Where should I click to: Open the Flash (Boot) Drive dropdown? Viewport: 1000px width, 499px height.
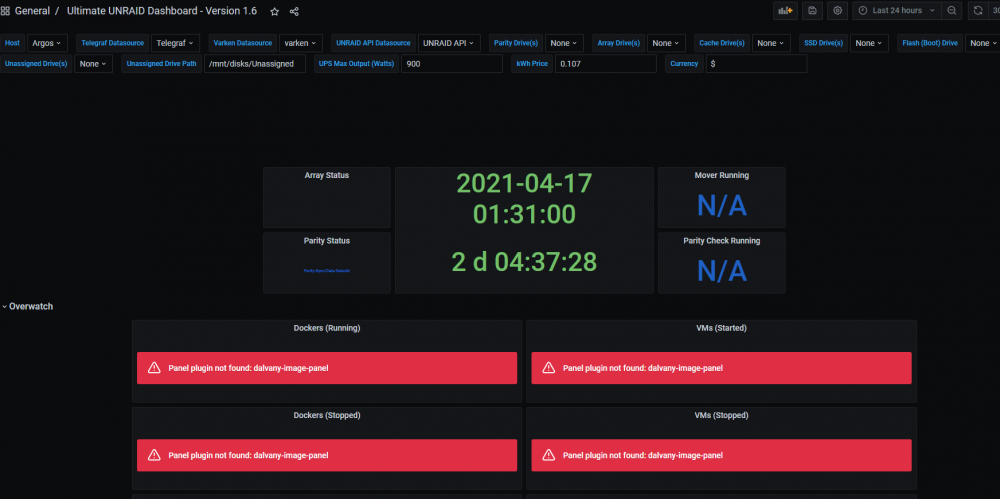tap(983, 43)
